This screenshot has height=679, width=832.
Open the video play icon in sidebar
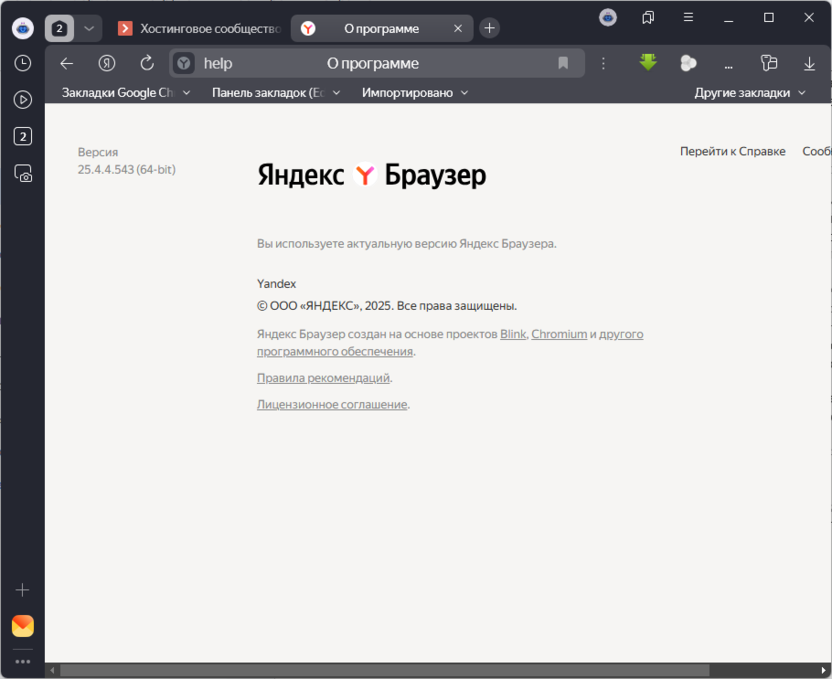[x=23, y=100]
